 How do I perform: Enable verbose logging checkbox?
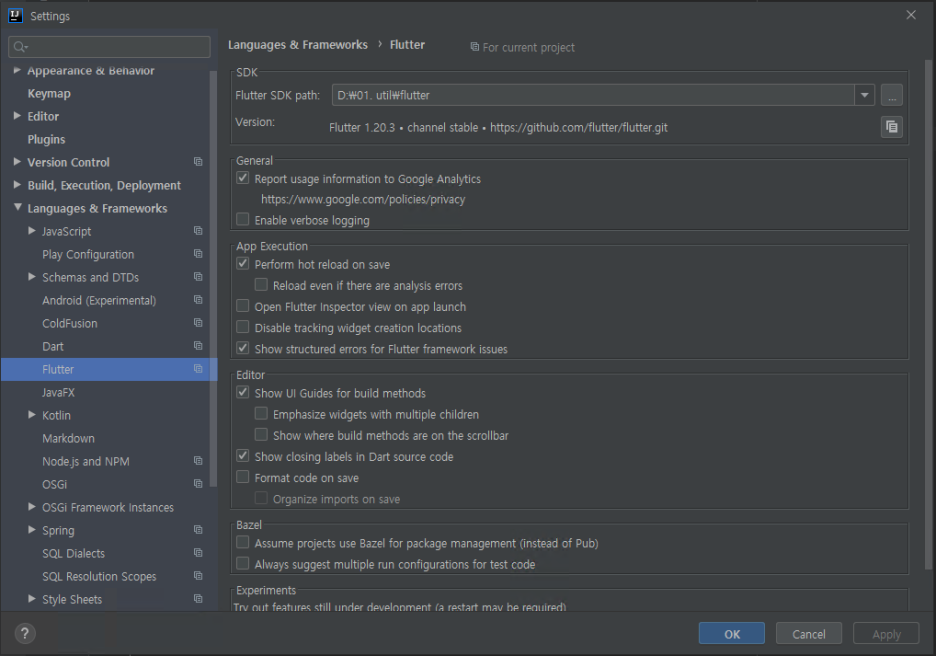243,220
